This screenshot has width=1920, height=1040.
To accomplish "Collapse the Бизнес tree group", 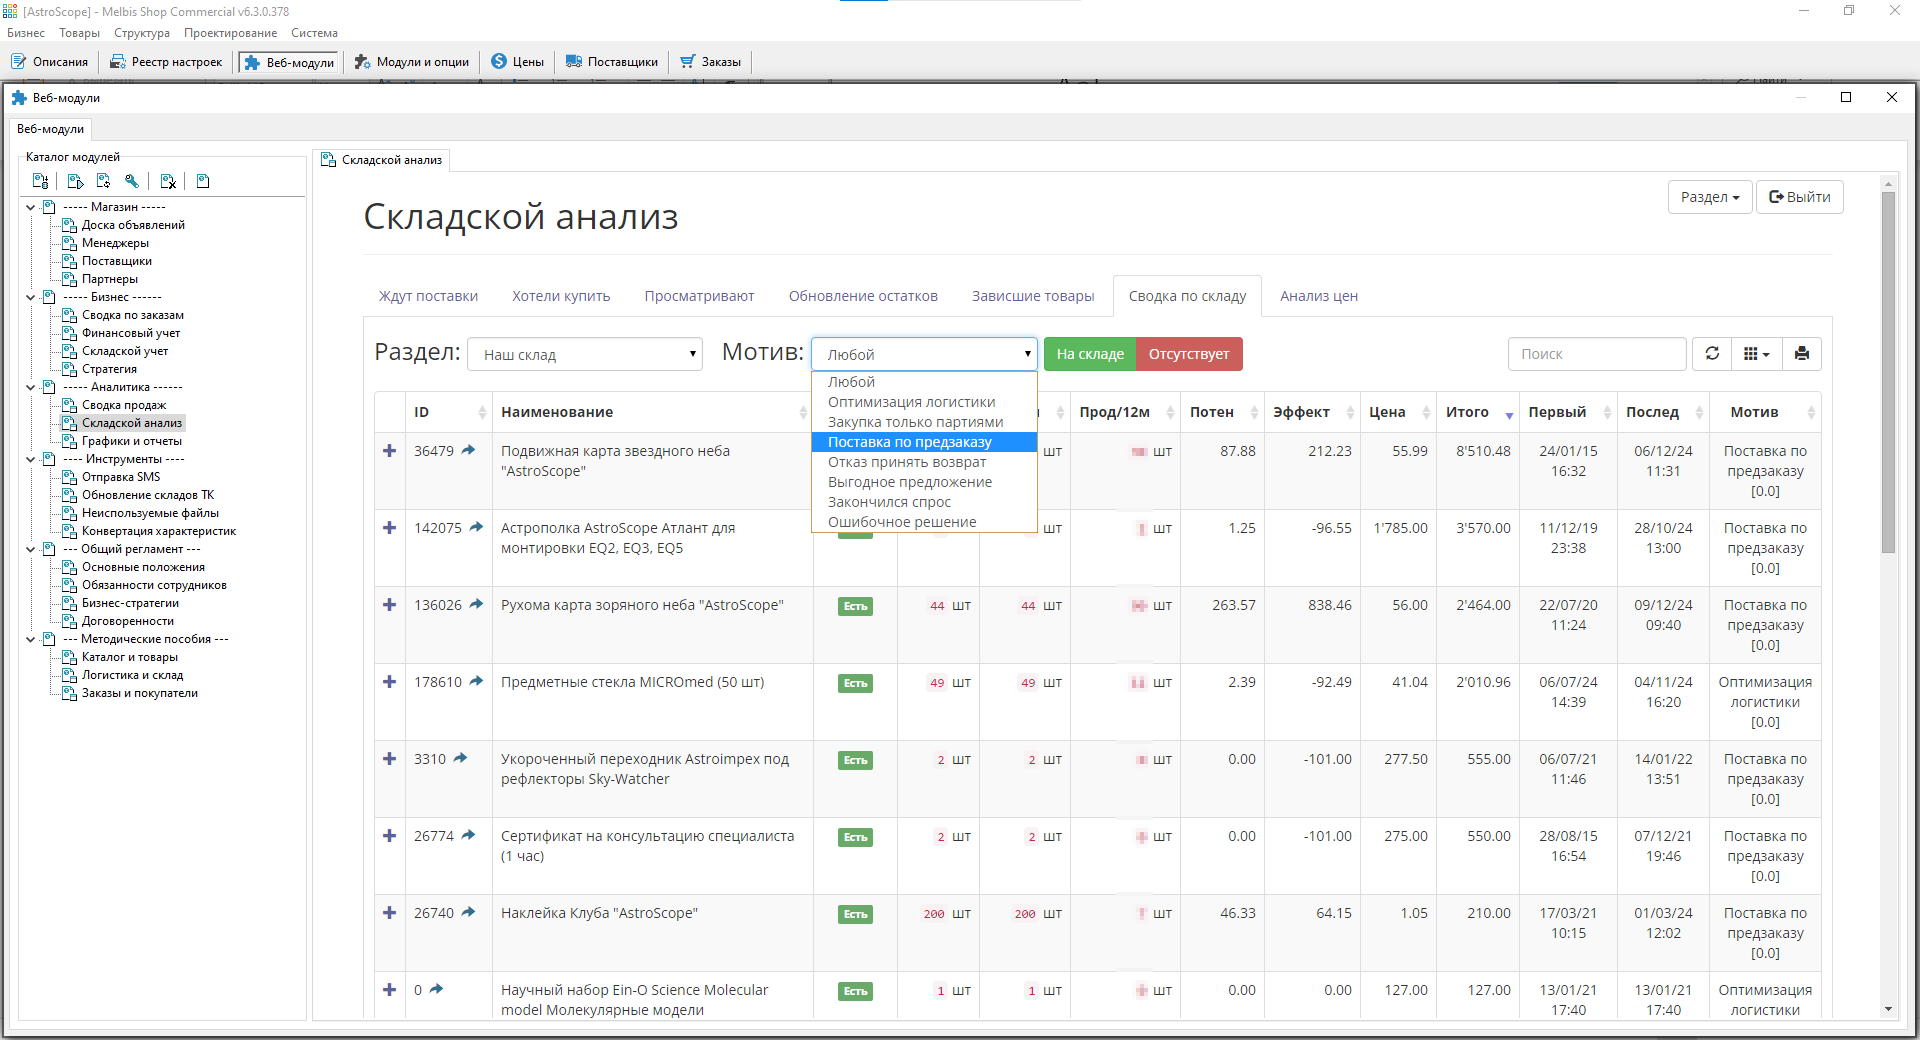I will [31, 297].
